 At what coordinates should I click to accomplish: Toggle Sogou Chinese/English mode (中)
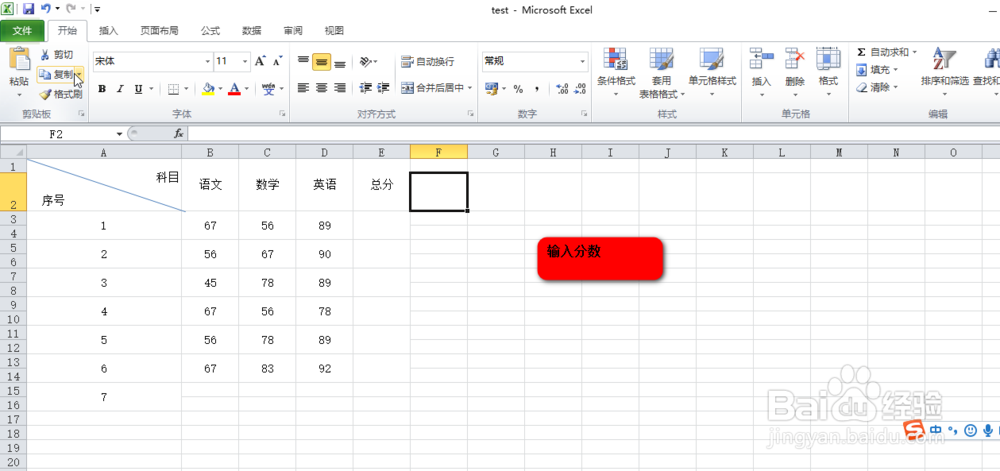point(936,430)
